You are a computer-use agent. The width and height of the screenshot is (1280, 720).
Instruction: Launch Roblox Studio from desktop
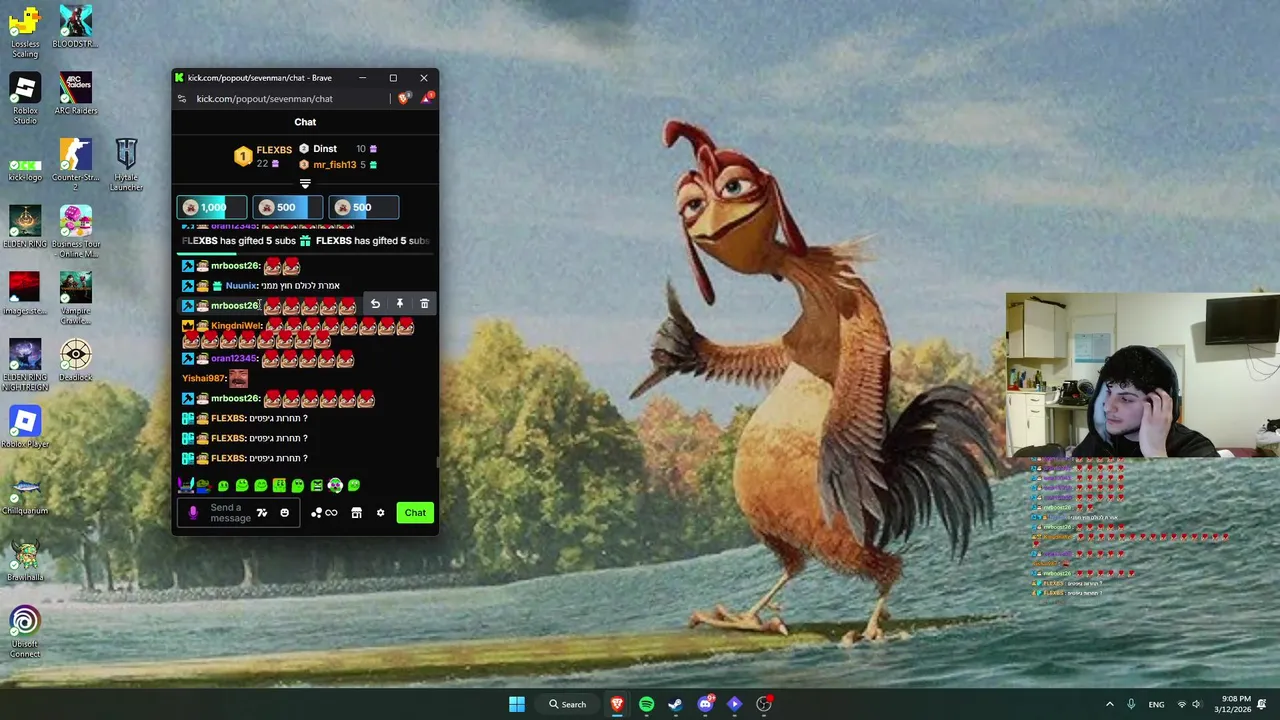25,99
